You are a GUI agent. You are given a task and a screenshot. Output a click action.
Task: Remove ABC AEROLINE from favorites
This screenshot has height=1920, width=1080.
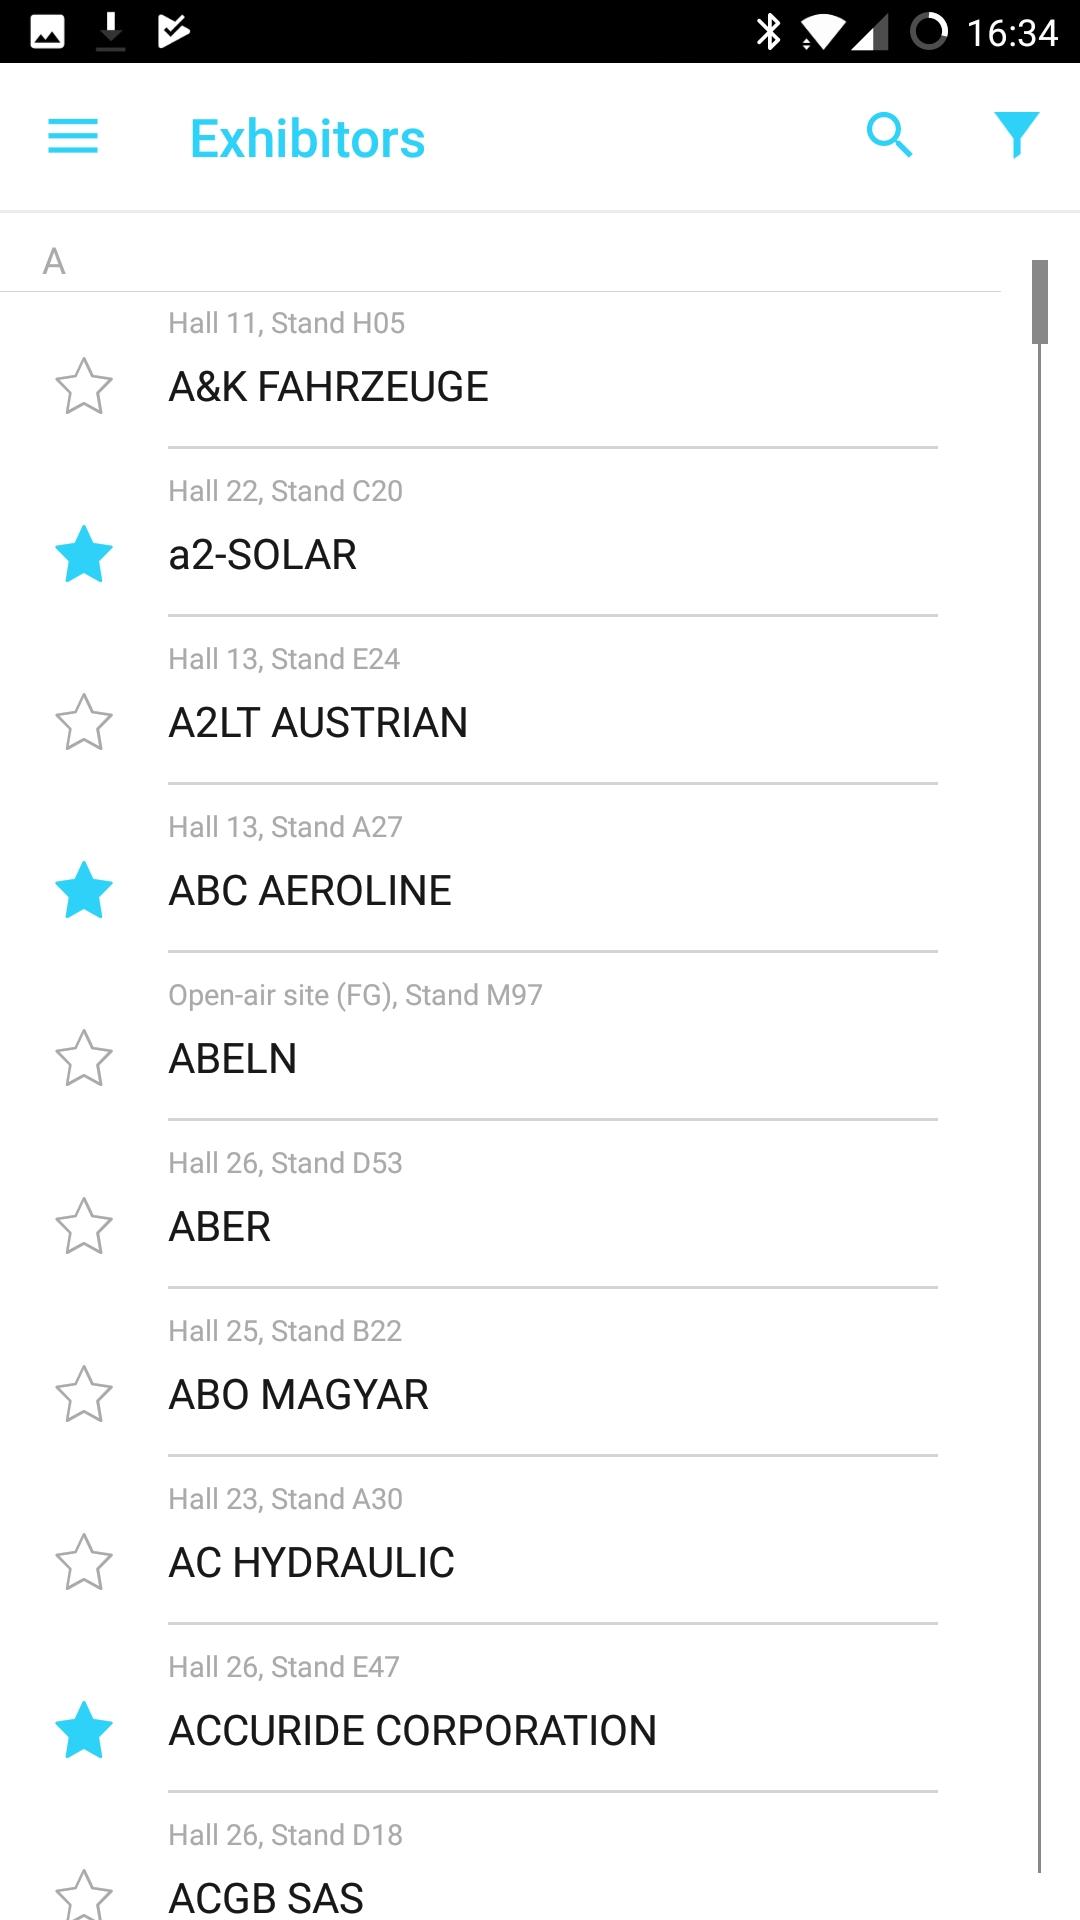point(84,890)
